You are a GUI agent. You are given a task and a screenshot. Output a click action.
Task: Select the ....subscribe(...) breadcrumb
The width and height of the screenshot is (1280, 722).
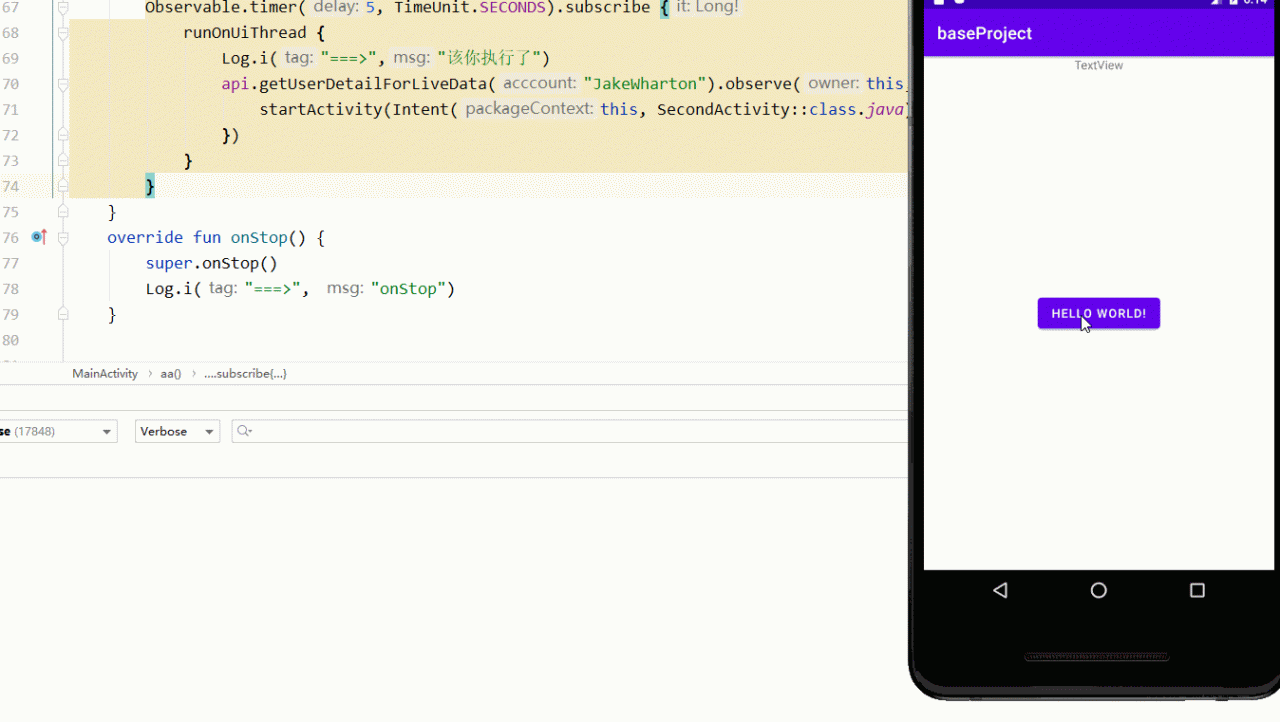click(x=245, y=373)
